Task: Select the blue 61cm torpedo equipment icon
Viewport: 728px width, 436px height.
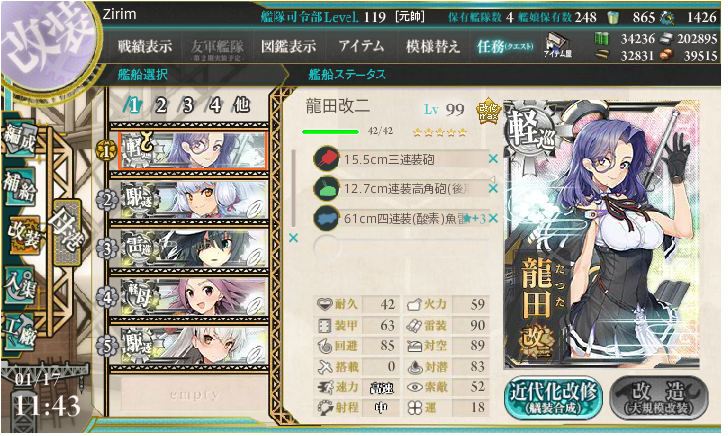Action: (x=326, y=218)
